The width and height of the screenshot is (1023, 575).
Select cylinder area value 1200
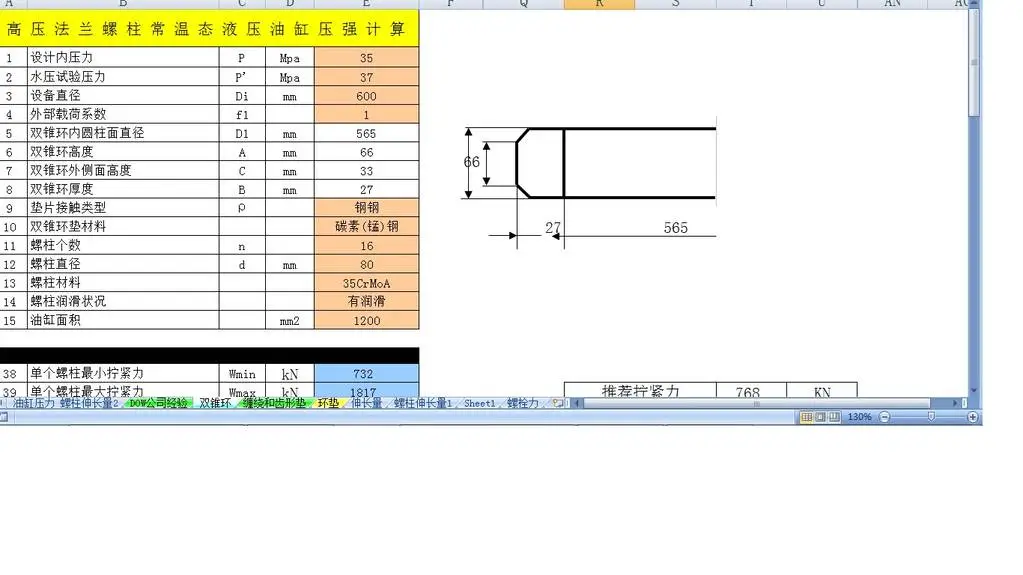click(x=367, y=320)
